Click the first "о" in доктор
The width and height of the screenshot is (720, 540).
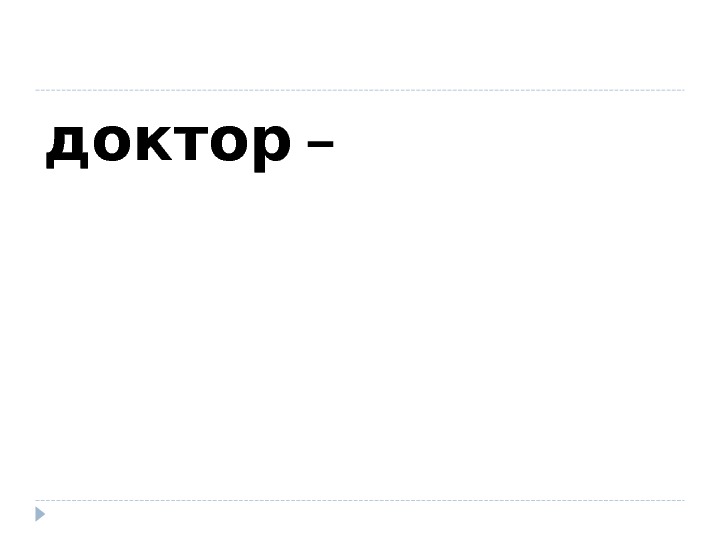(113, 142)
